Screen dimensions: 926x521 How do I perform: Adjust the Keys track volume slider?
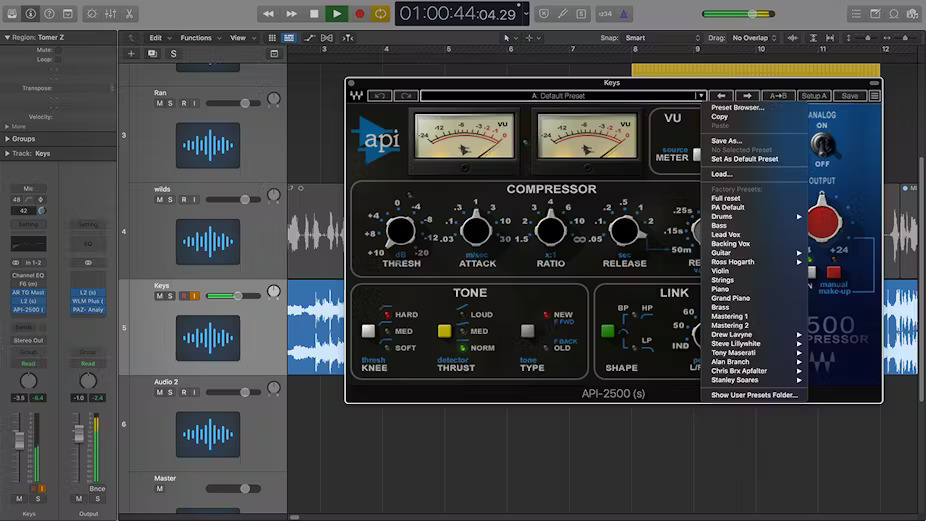pyautogui.click(x=238, y=296)
